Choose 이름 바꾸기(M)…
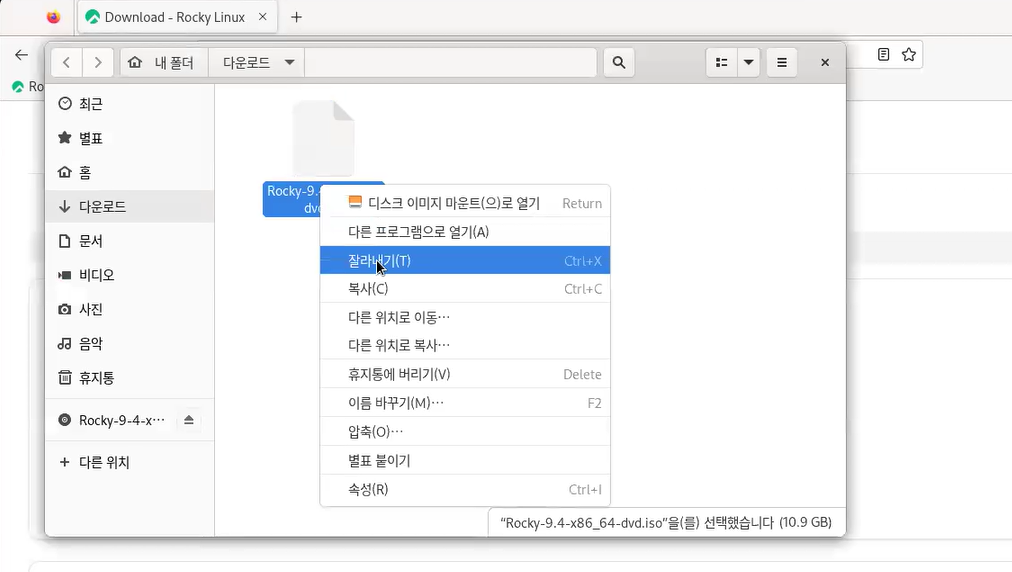 (x=465, y=403)
